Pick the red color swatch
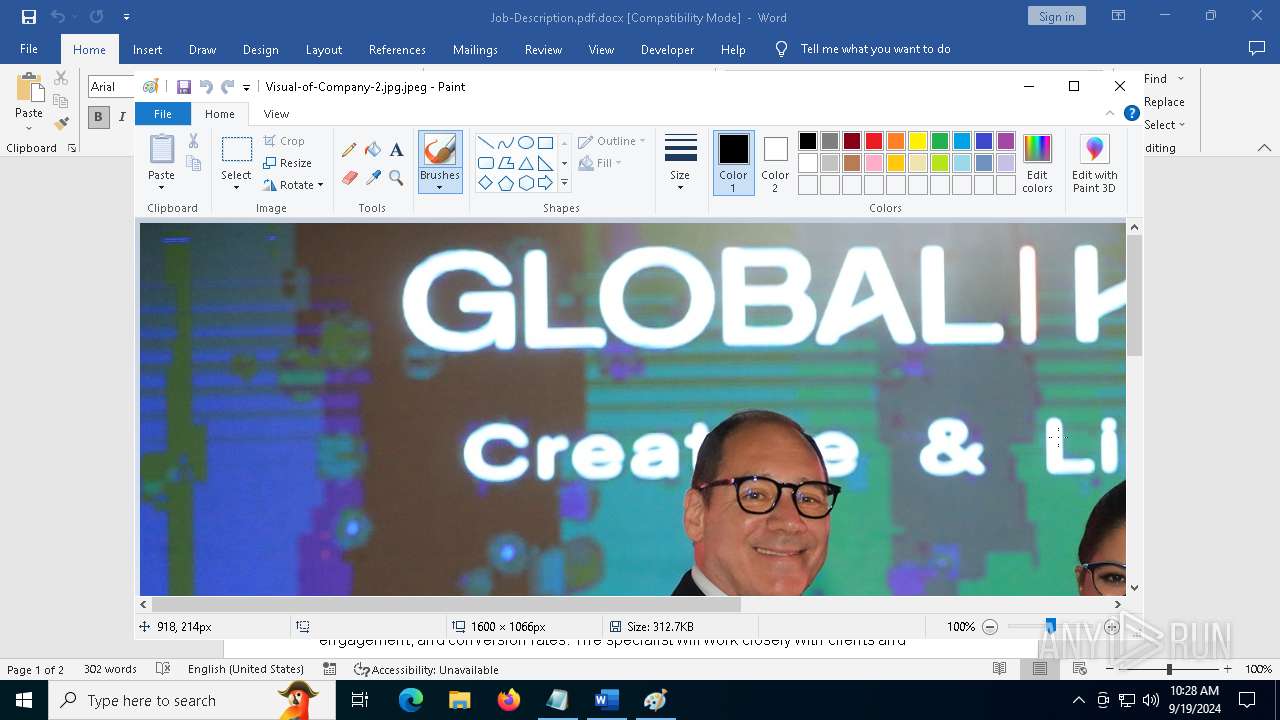 click(873, 141)
